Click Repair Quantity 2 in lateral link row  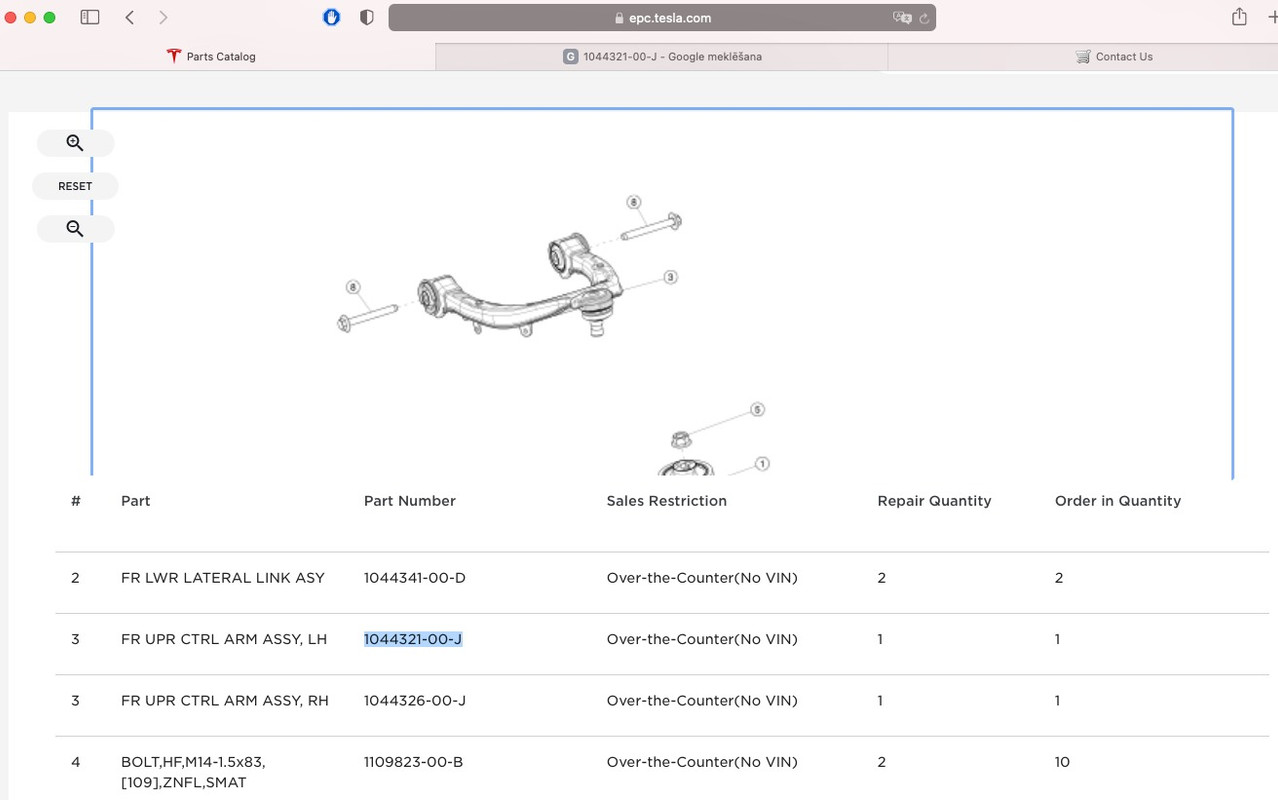(881, 578)
